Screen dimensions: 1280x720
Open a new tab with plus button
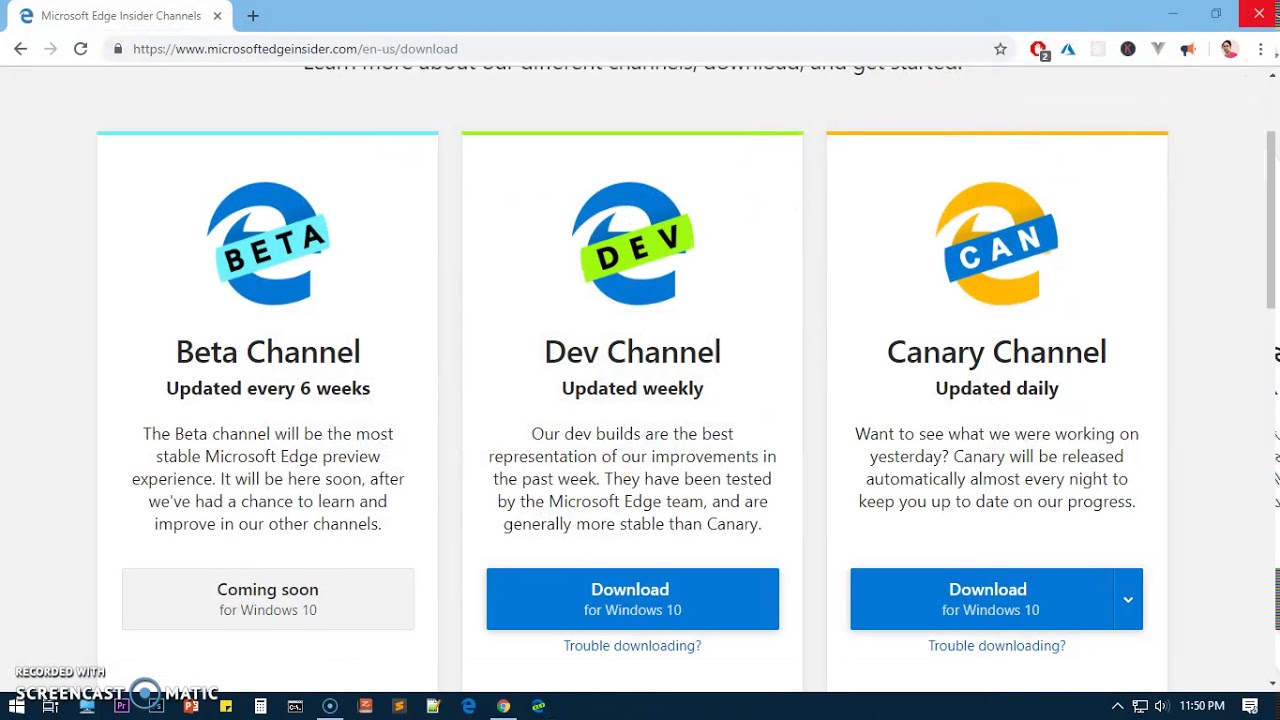tap(253, 16)
